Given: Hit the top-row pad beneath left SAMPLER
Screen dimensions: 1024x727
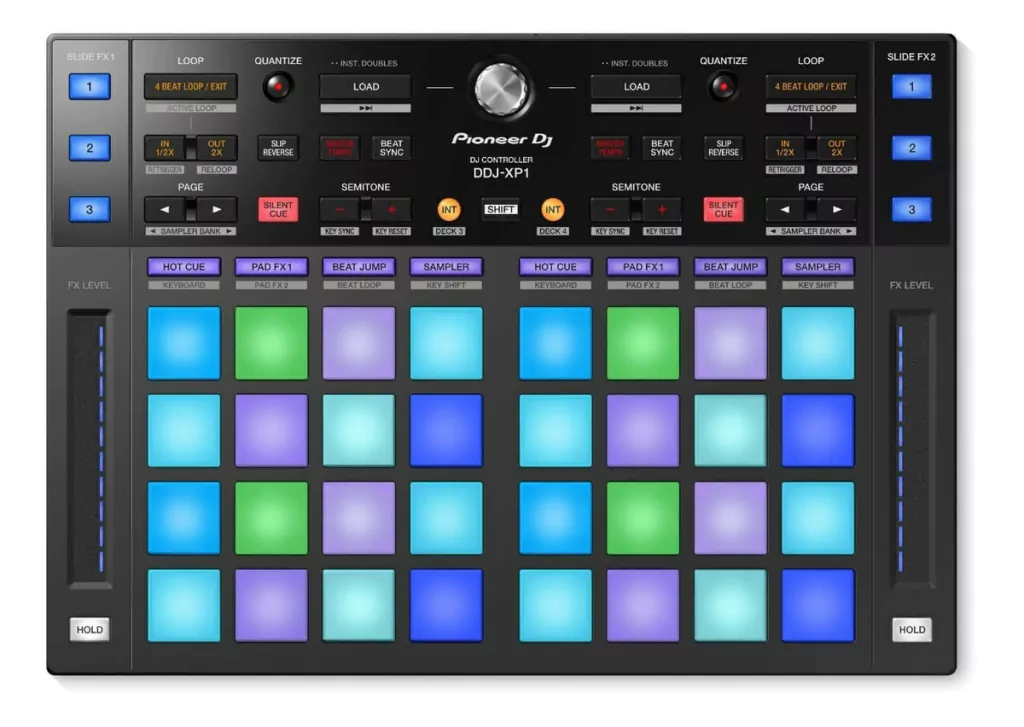Looking at the screenshot, I should point(446,343).
